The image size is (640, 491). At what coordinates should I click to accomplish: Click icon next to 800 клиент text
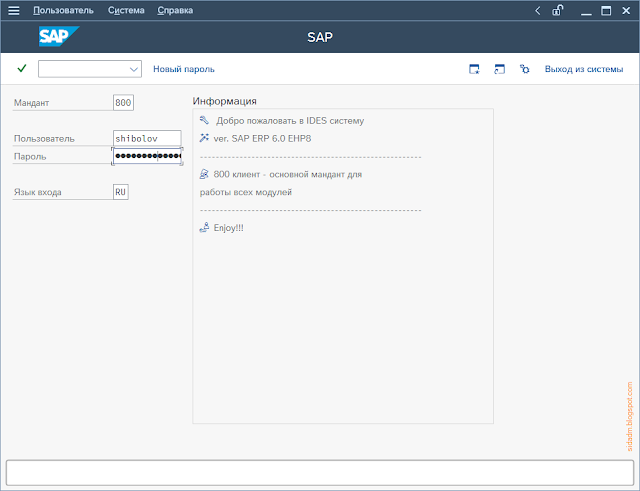tap(204, 174)
